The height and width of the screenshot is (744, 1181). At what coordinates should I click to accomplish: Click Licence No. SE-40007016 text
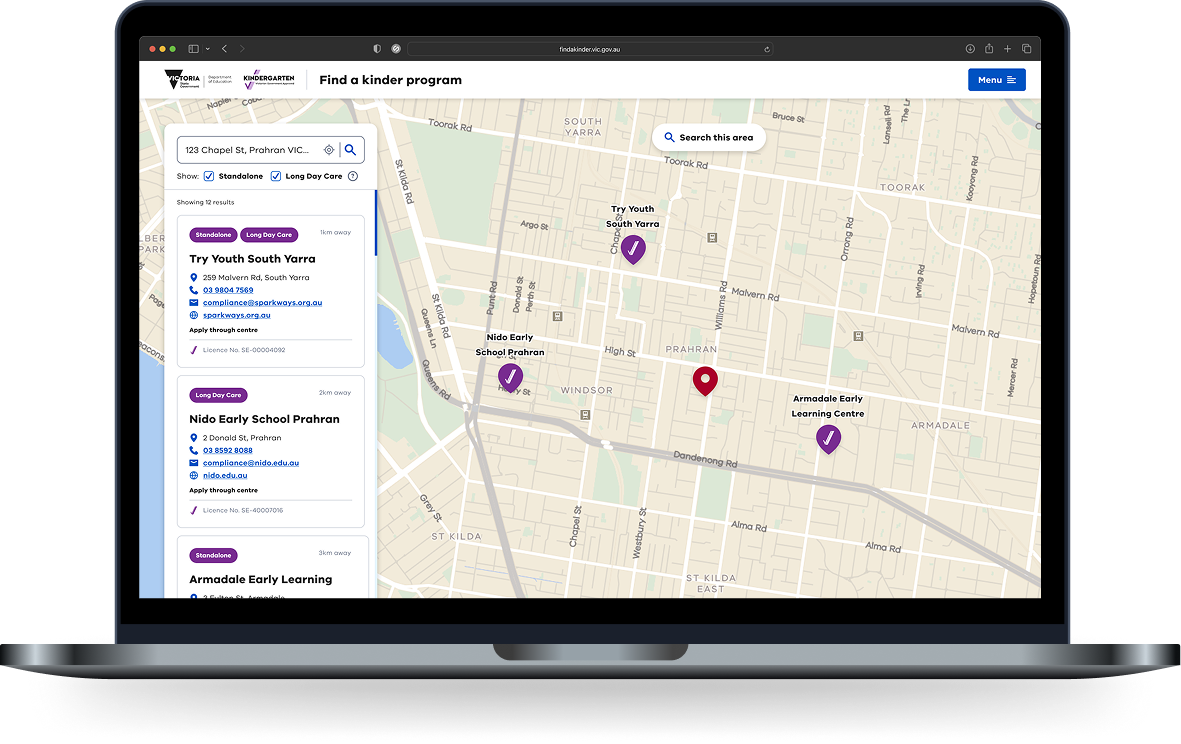pyautogui.click(x=243, y=511)
